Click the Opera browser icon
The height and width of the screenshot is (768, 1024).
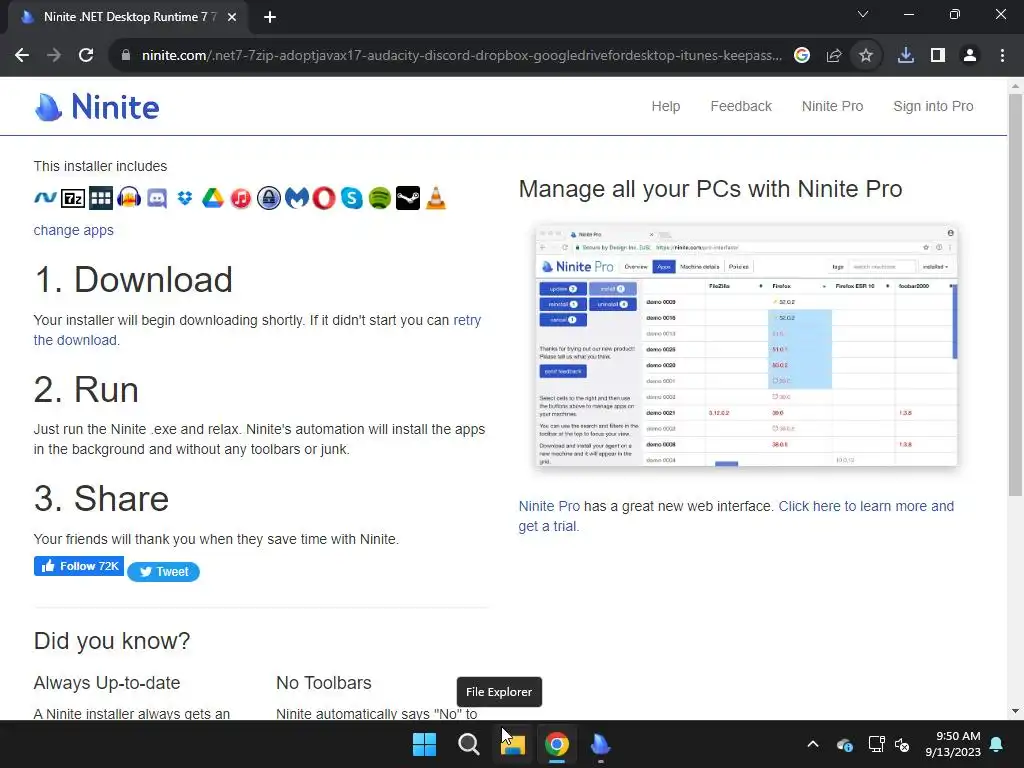tap(324, 197)
